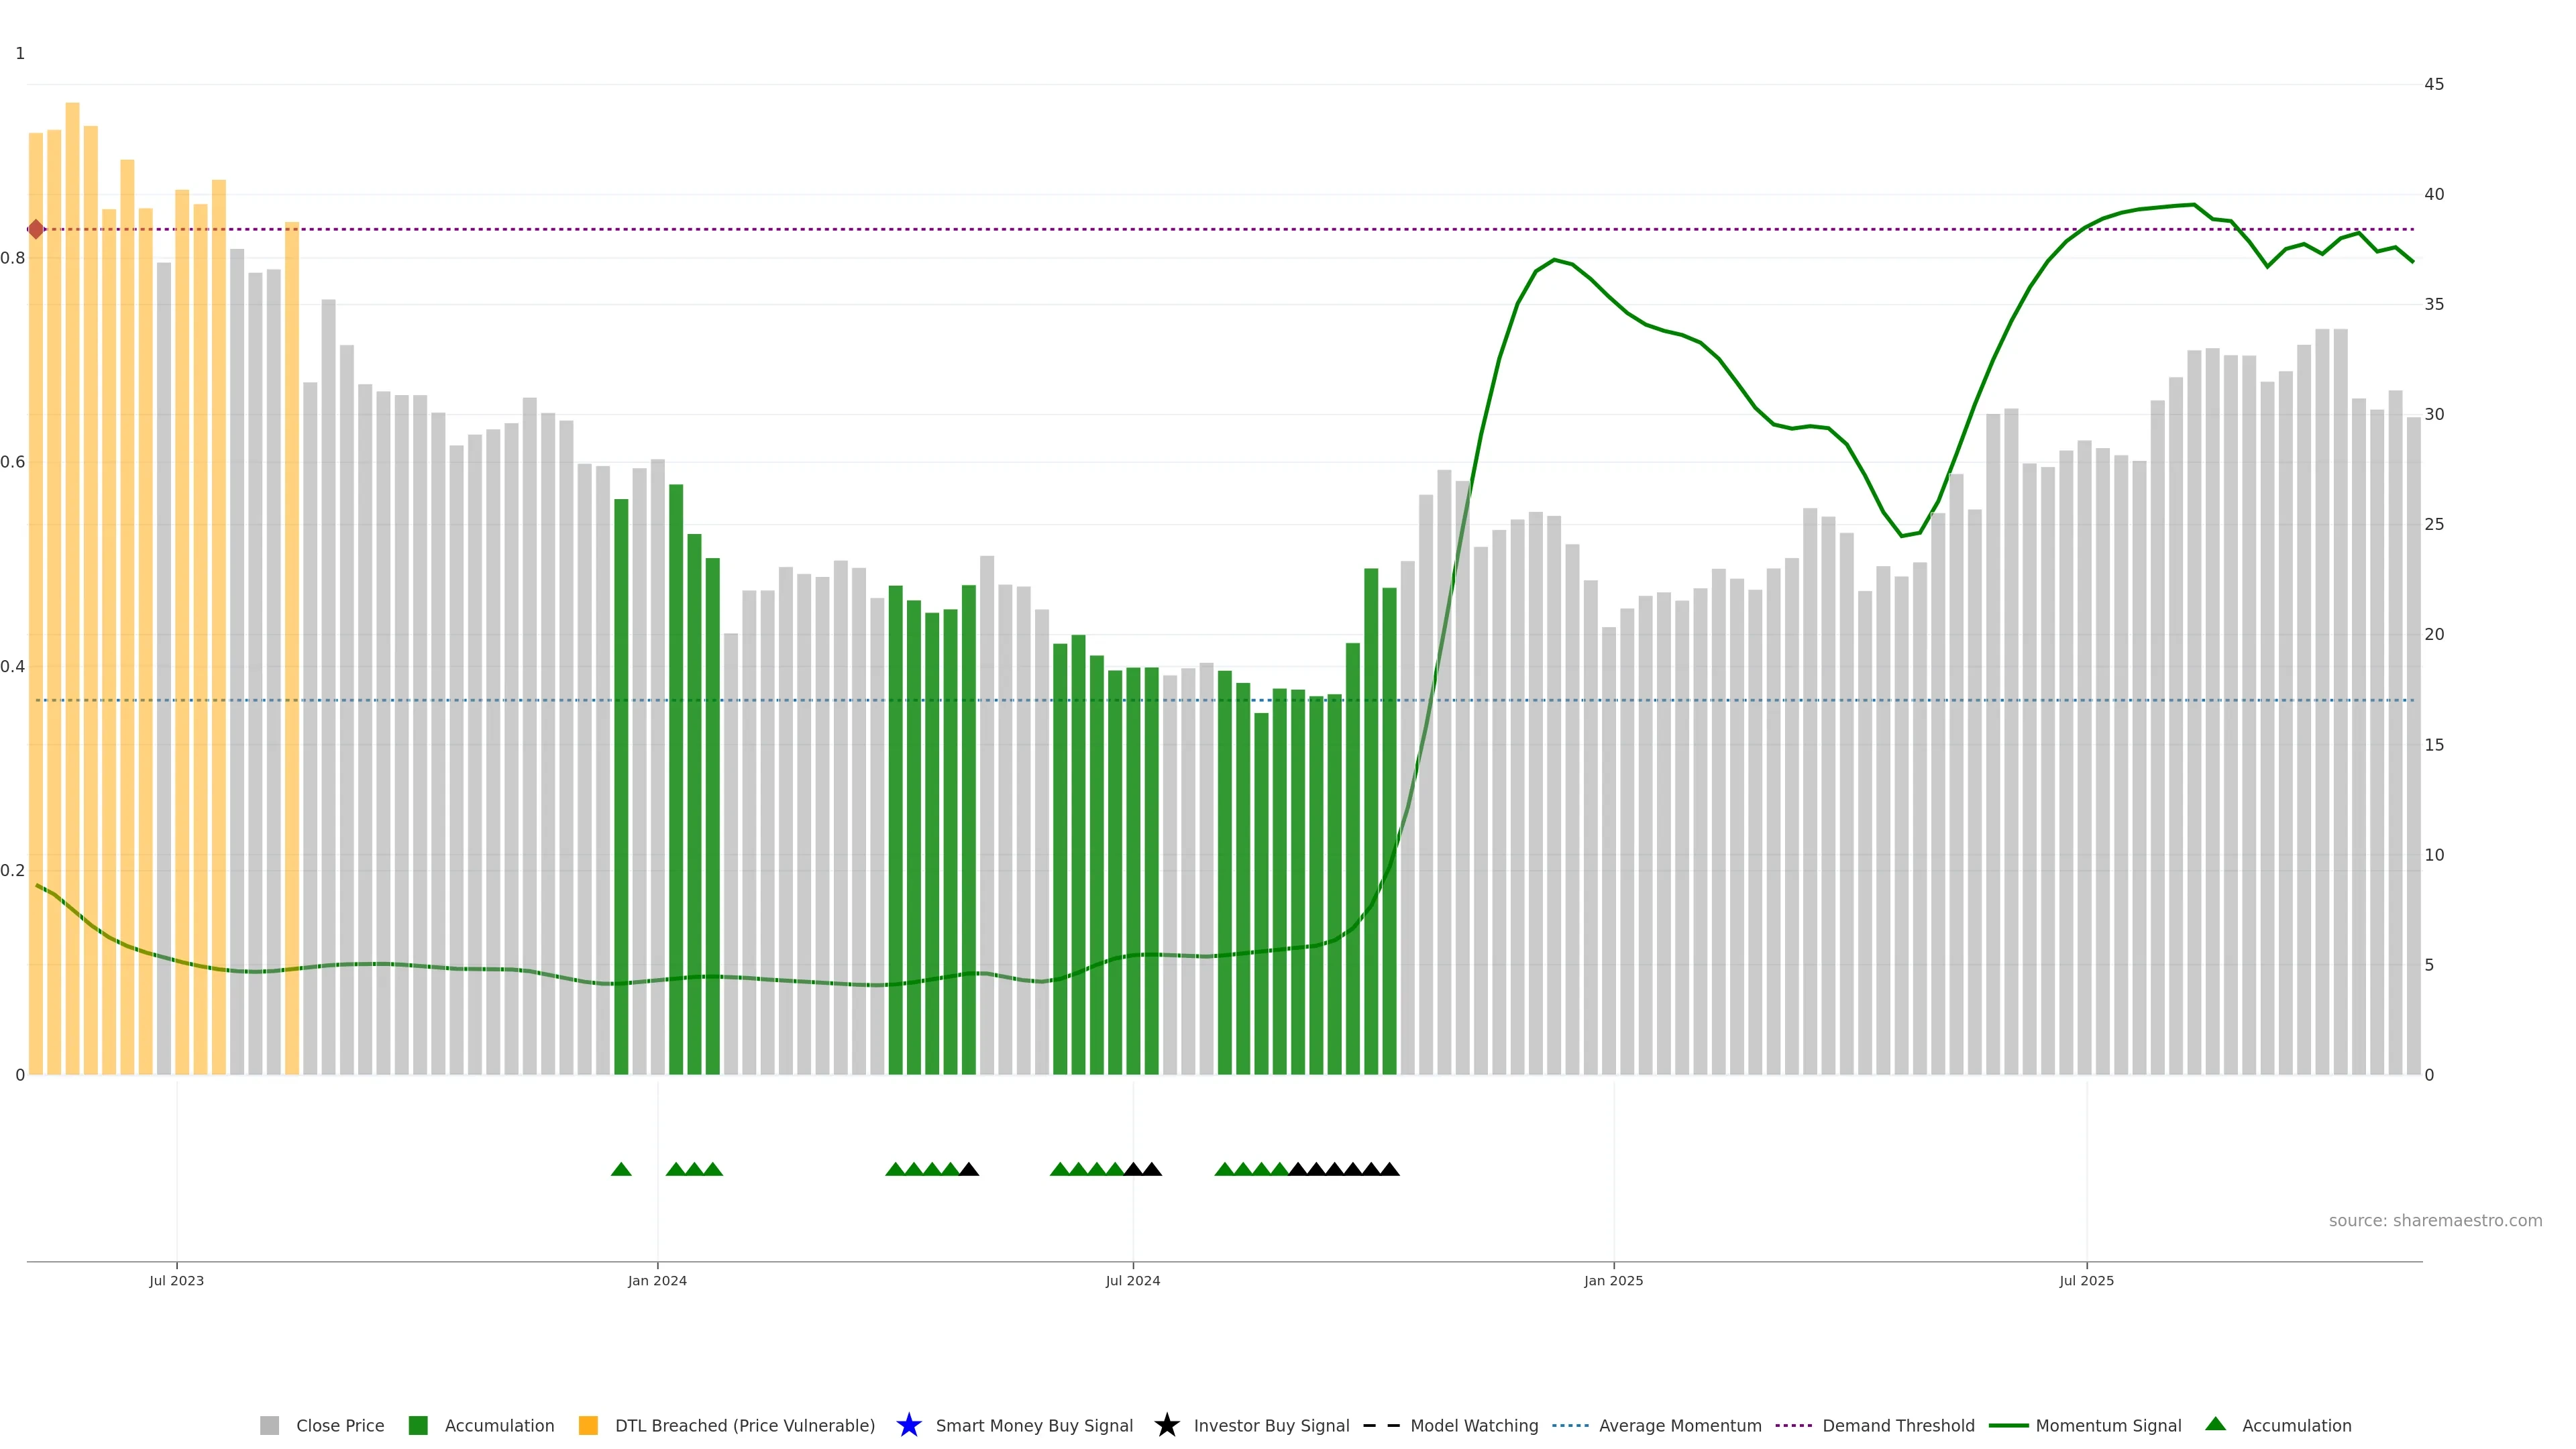The height and width of the screenshot is (1449, 2576).
Task: Click the red diamond on demand threshold
Action: [x=36, y=229]
